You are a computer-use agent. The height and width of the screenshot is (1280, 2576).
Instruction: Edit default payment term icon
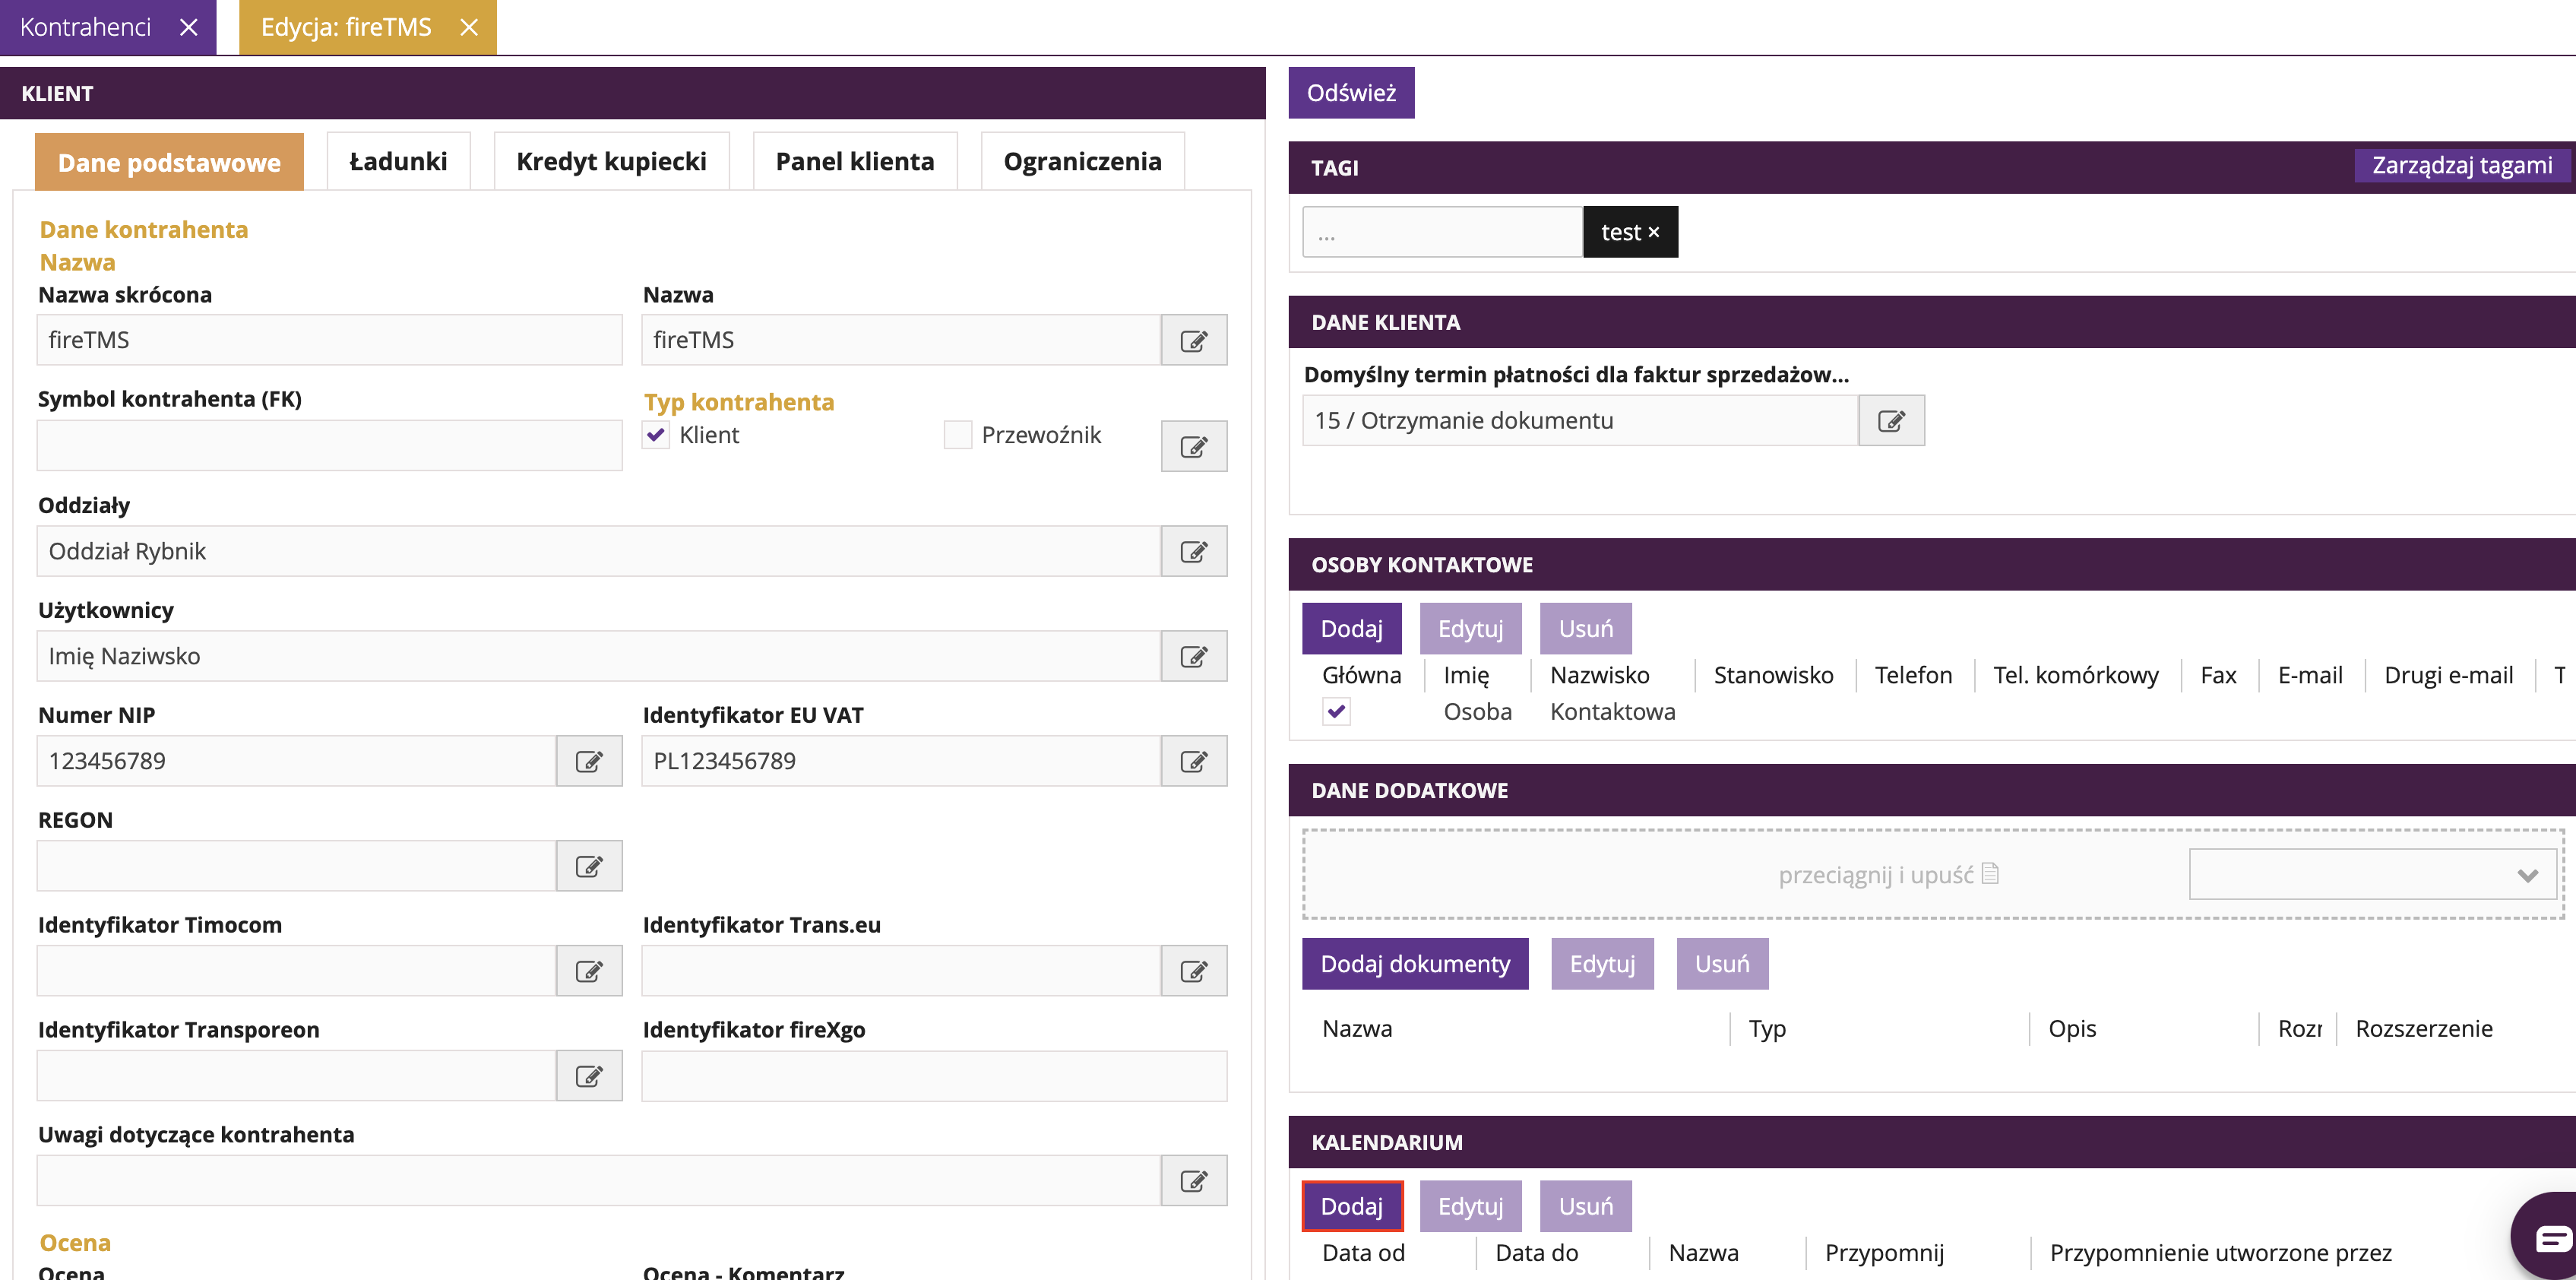tap(1890, 421)
